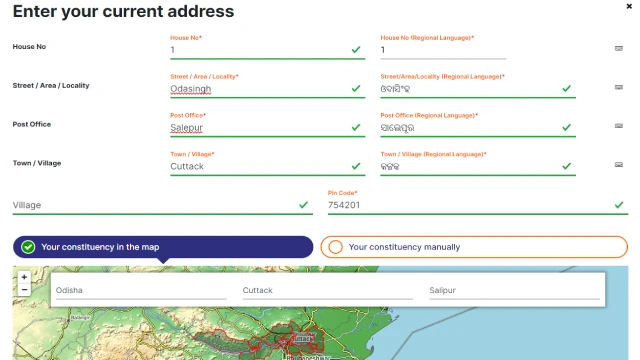Zoom in the map with plus button
This screenshot has height=360, width=640.
coord(24,277)
